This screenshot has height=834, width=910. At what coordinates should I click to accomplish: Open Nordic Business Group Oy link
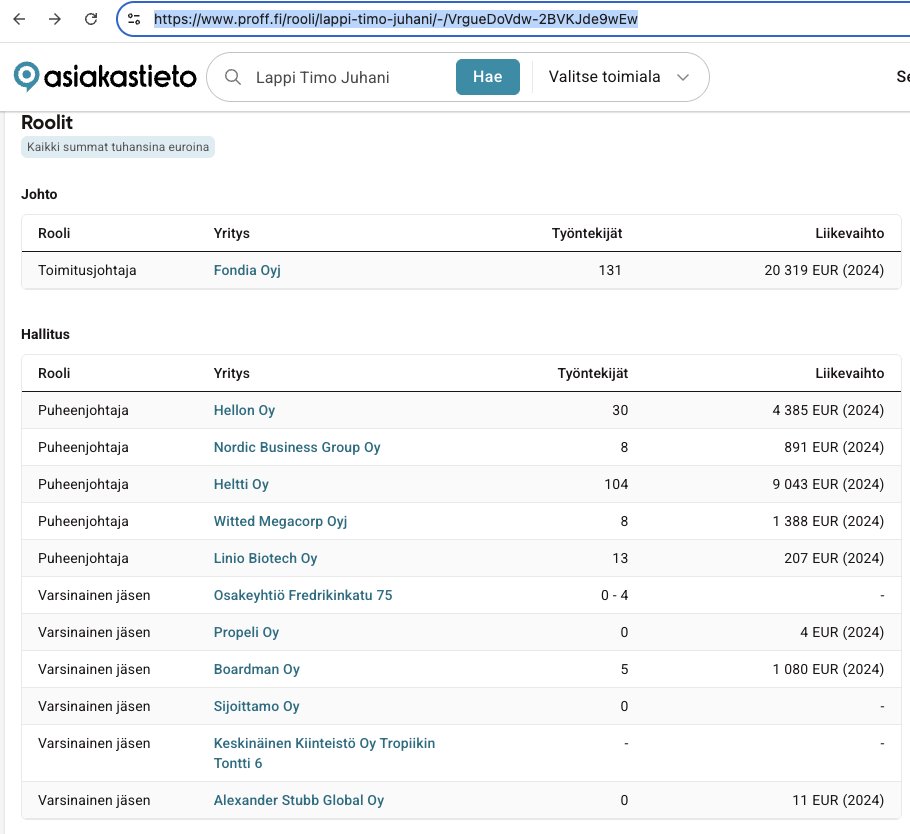point(297,447)
